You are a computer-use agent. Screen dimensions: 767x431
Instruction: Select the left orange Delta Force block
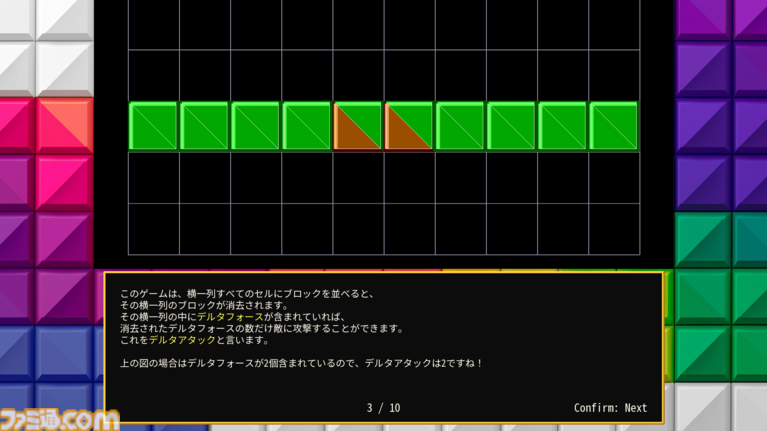[357, 126]
